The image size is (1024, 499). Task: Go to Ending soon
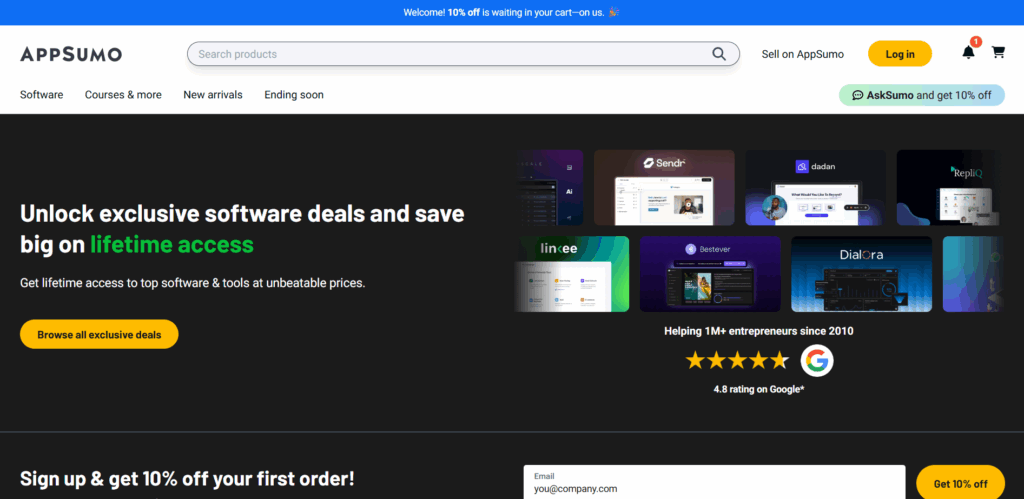pos(294,95)
